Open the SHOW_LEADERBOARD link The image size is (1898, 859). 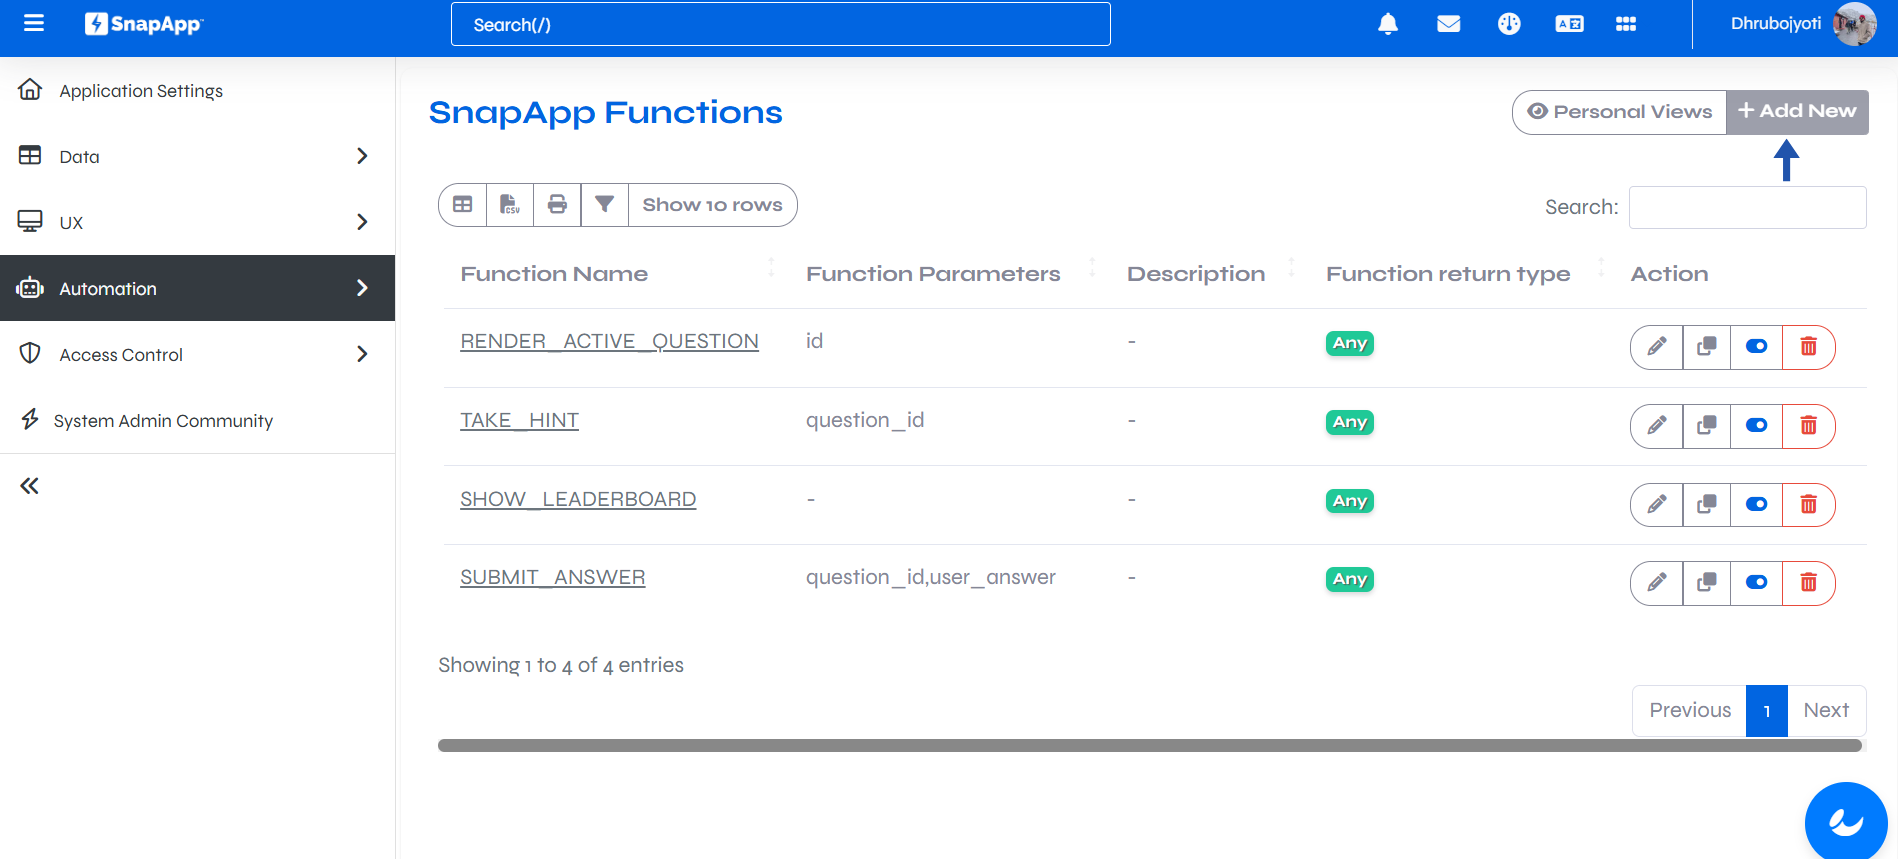coord(578,499)
